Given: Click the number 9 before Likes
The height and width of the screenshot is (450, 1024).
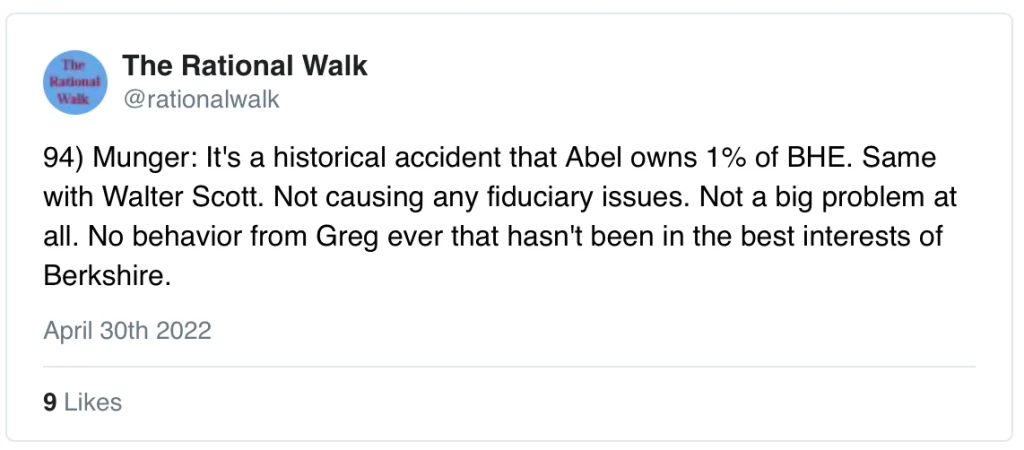Looking at the screenshot, I should pos(49,402).
